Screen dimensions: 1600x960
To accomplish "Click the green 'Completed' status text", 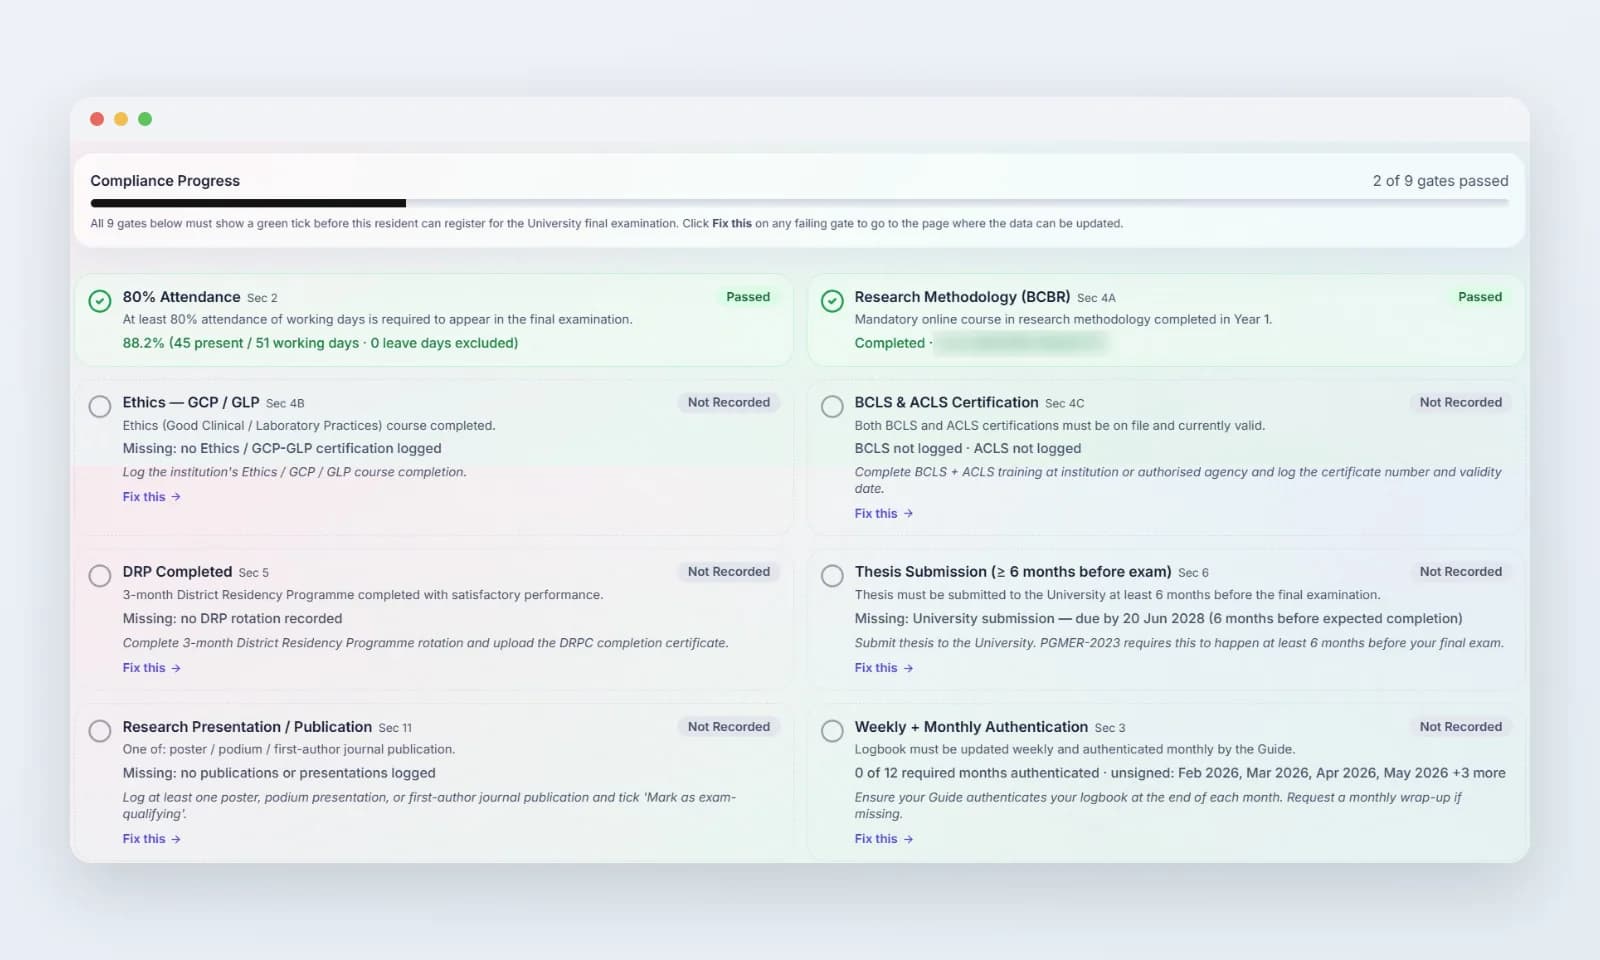I will [x=890, y=343].
